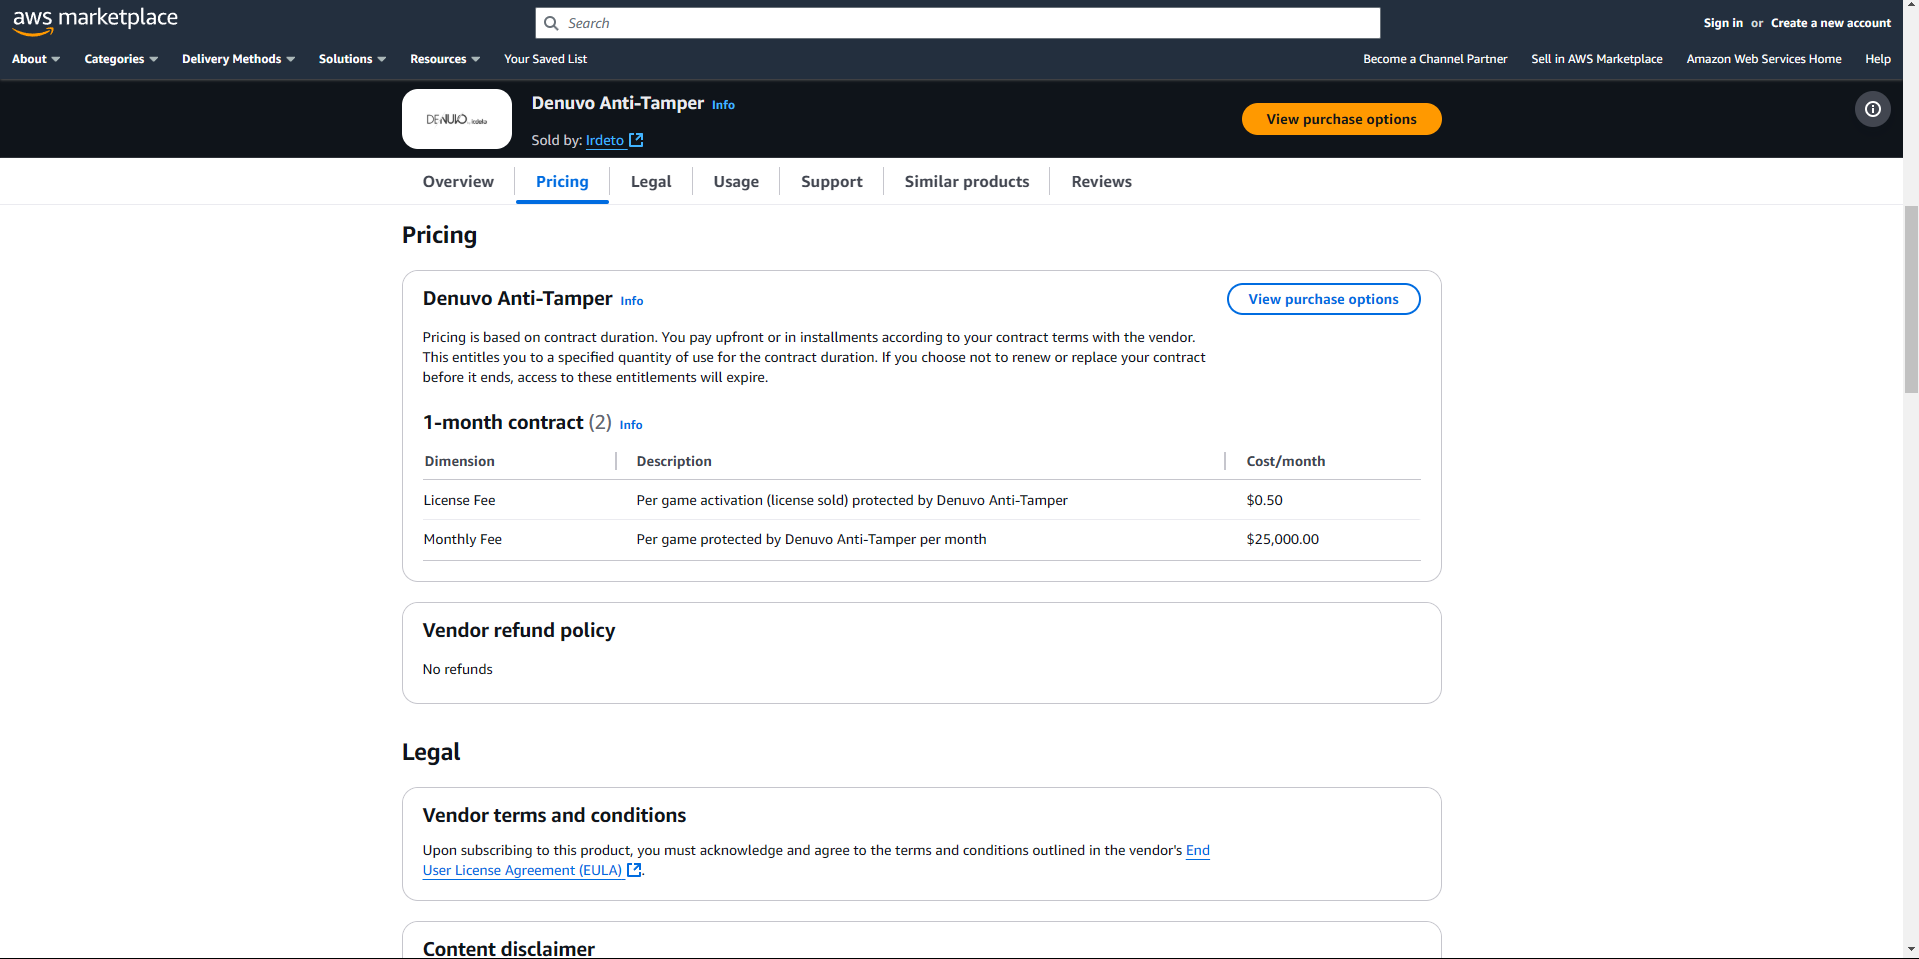The width and height of the screenshot is (1919, 959).
Task: Open Sell in AWS Marketplace link
Action: pyautogui.click(x=1597, y=59)
